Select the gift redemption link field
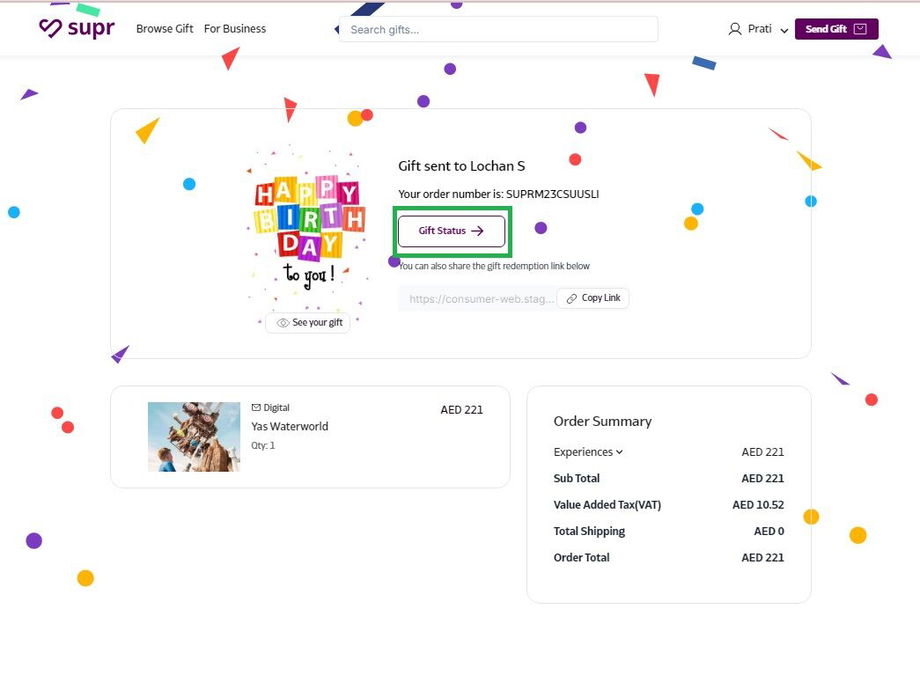The image size is (920, 675). [480, 298]
